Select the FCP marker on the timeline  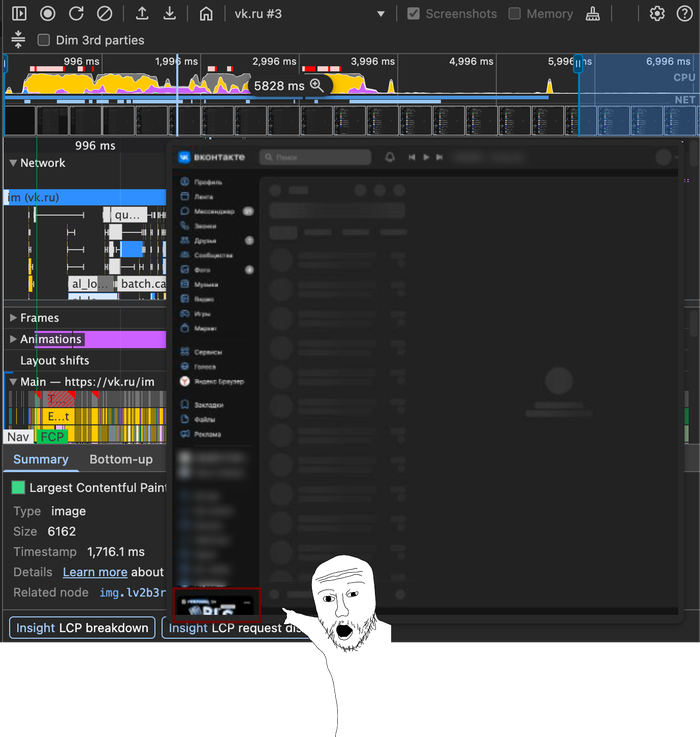(x=52, y=437)
